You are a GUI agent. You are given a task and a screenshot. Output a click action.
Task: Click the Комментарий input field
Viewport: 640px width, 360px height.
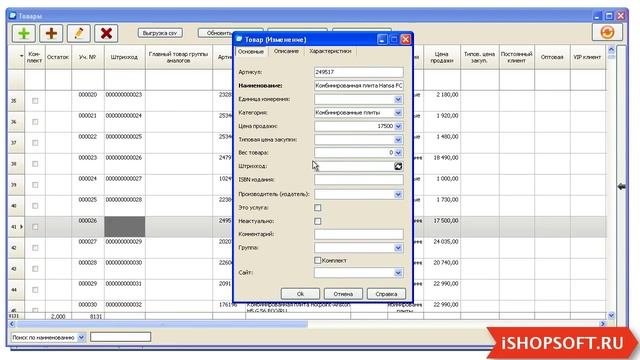(359, 234)
